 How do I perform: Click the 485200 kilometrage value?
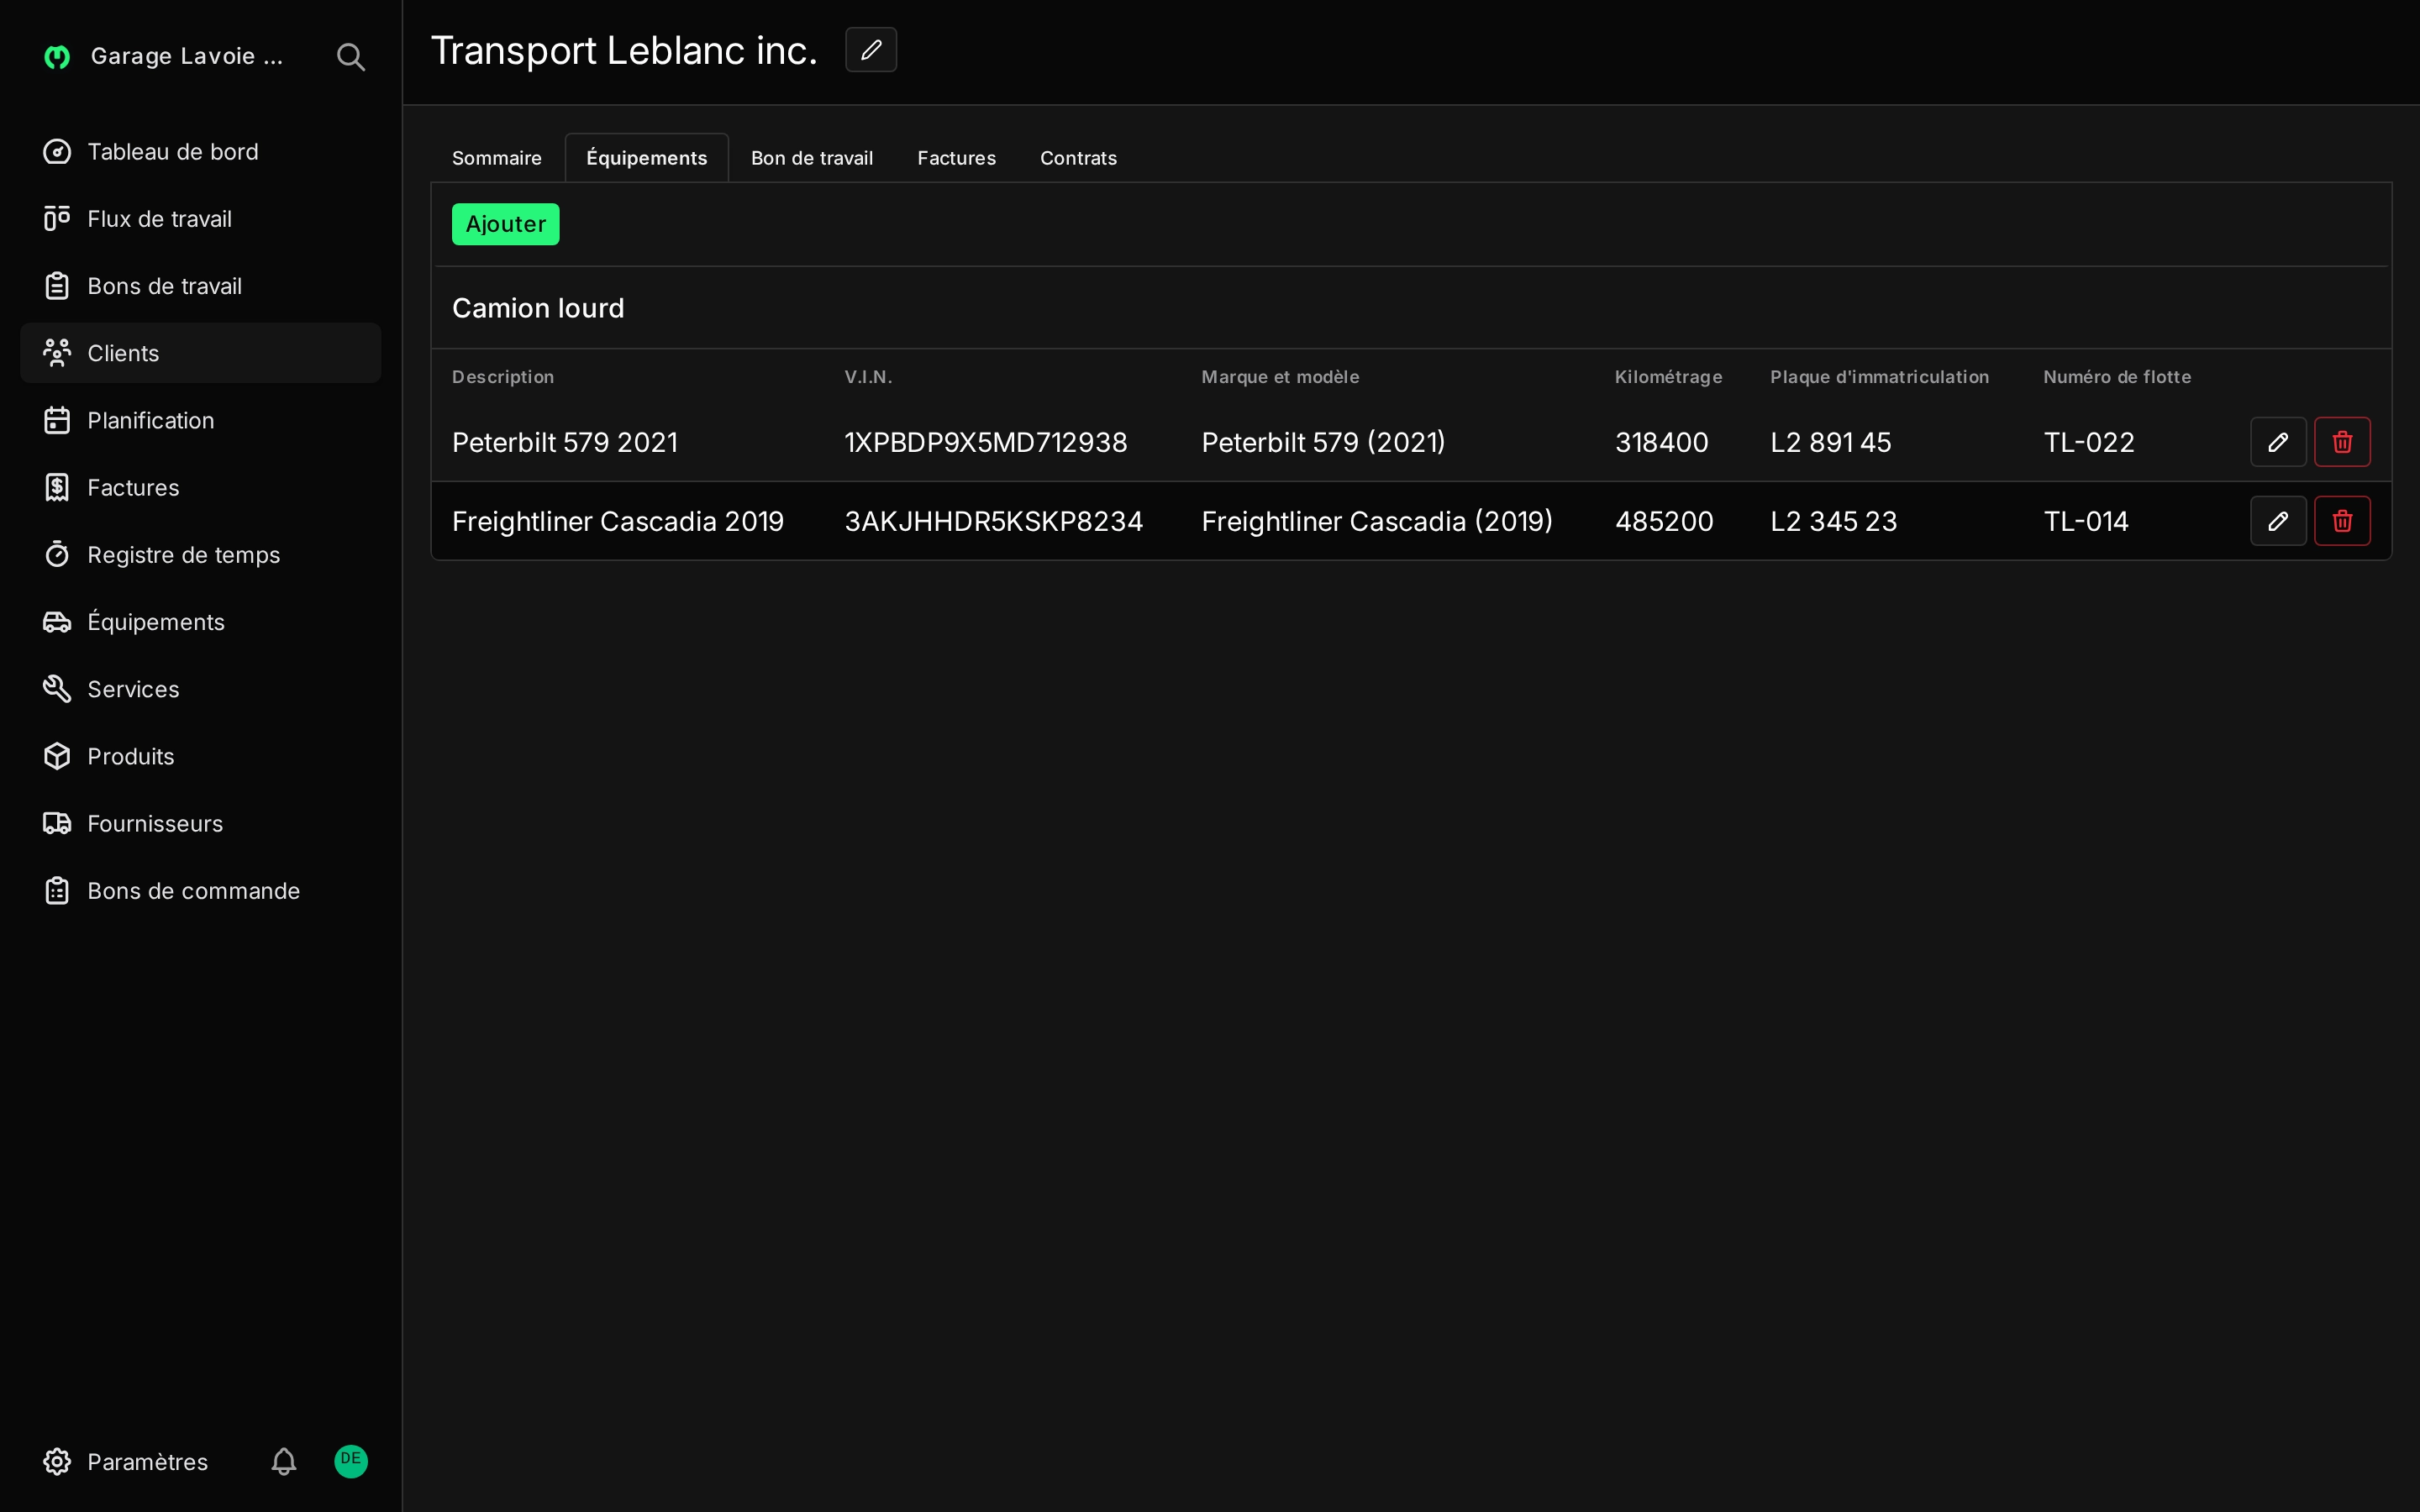(1664, 521)
